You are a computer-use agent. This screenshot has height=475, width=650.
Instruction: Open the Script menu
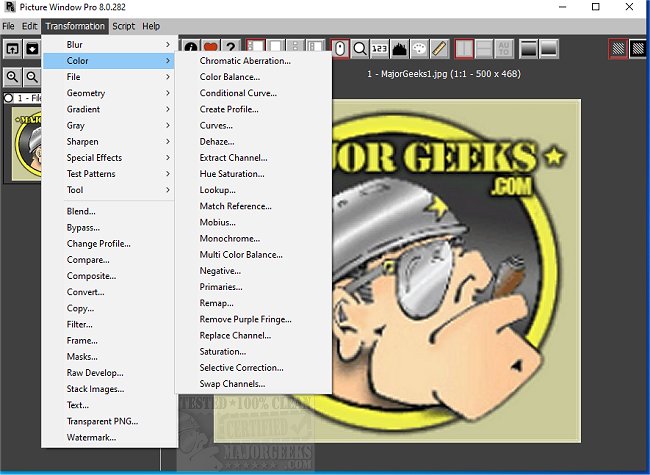click(x=123, y=26)
